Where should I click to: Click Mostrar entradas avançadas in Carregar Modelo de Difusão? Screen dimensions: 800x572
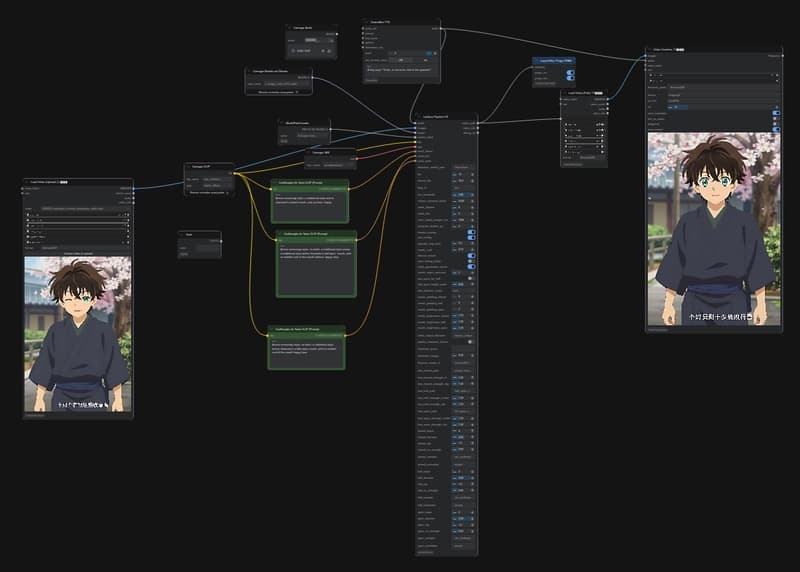[x=278, y=92]
